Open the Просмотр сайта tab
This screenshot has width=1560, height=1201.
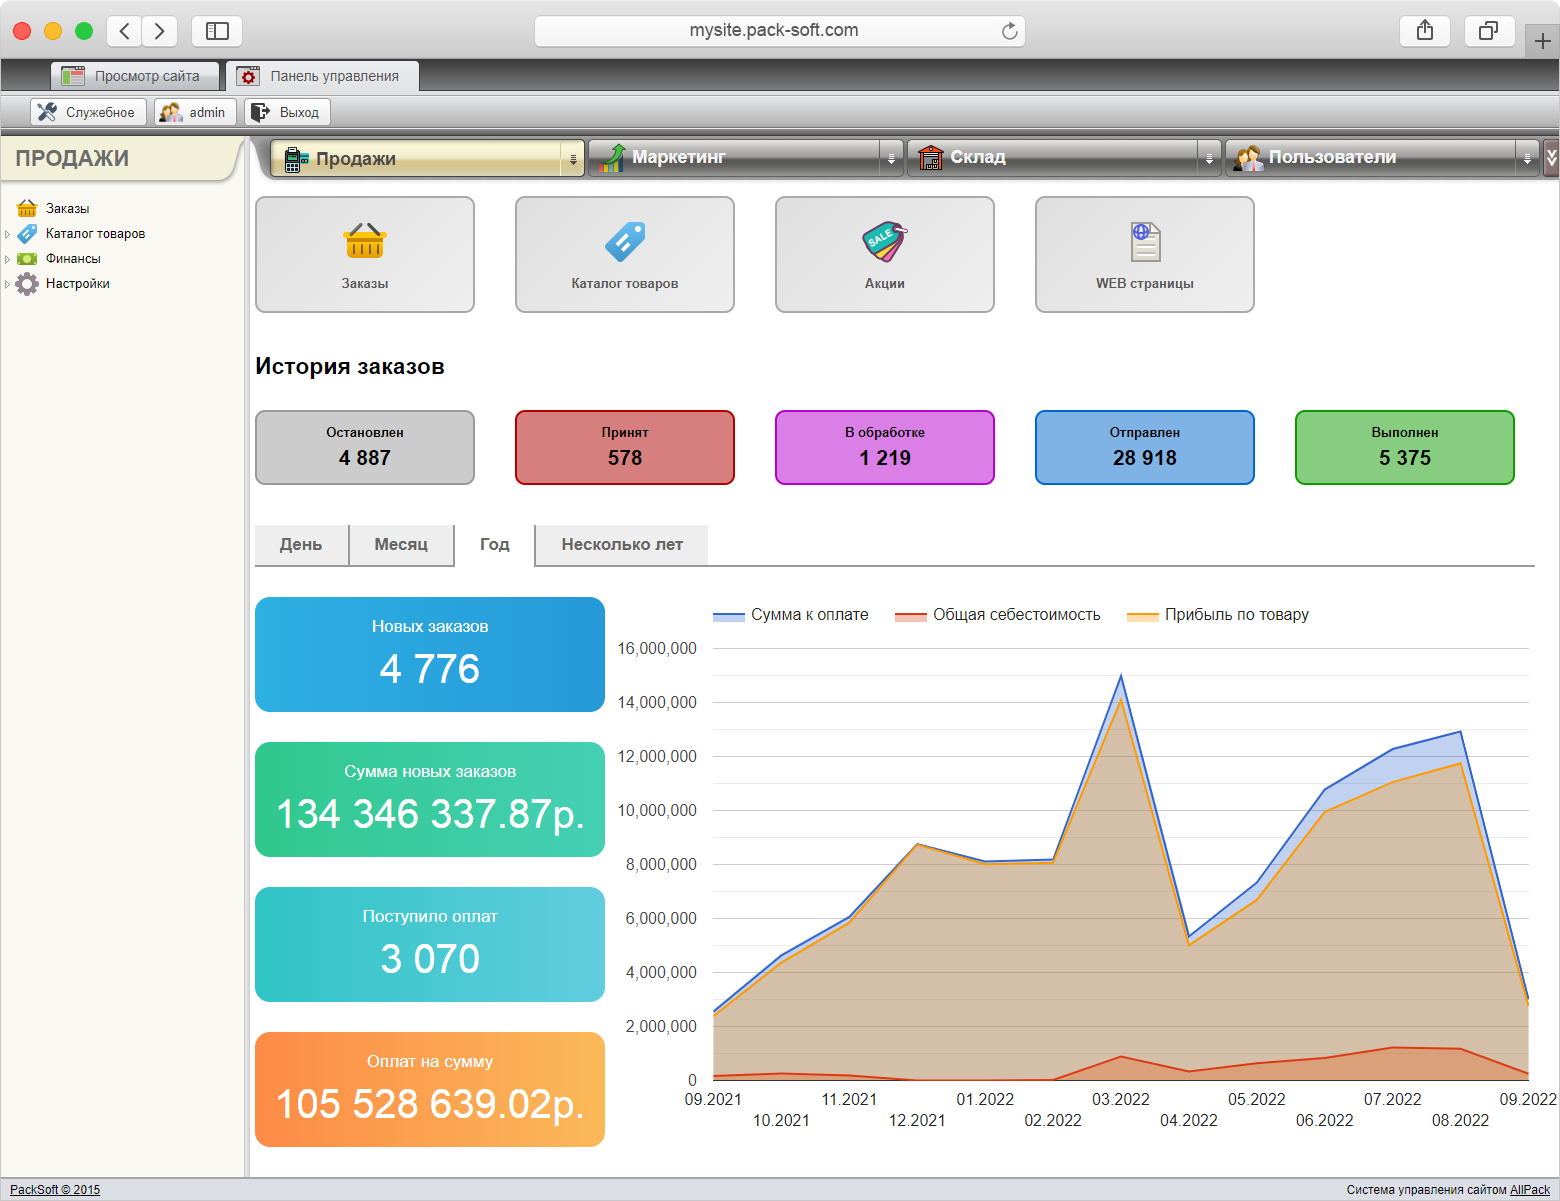(135, 76)
